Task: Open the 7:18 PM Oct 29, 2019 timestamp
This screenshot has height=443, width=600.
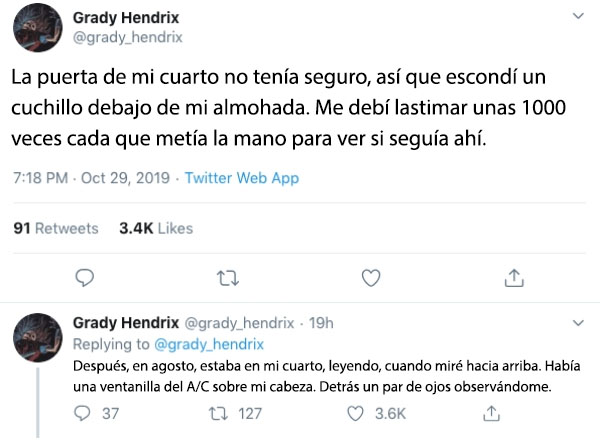Action: pos(91,178)
